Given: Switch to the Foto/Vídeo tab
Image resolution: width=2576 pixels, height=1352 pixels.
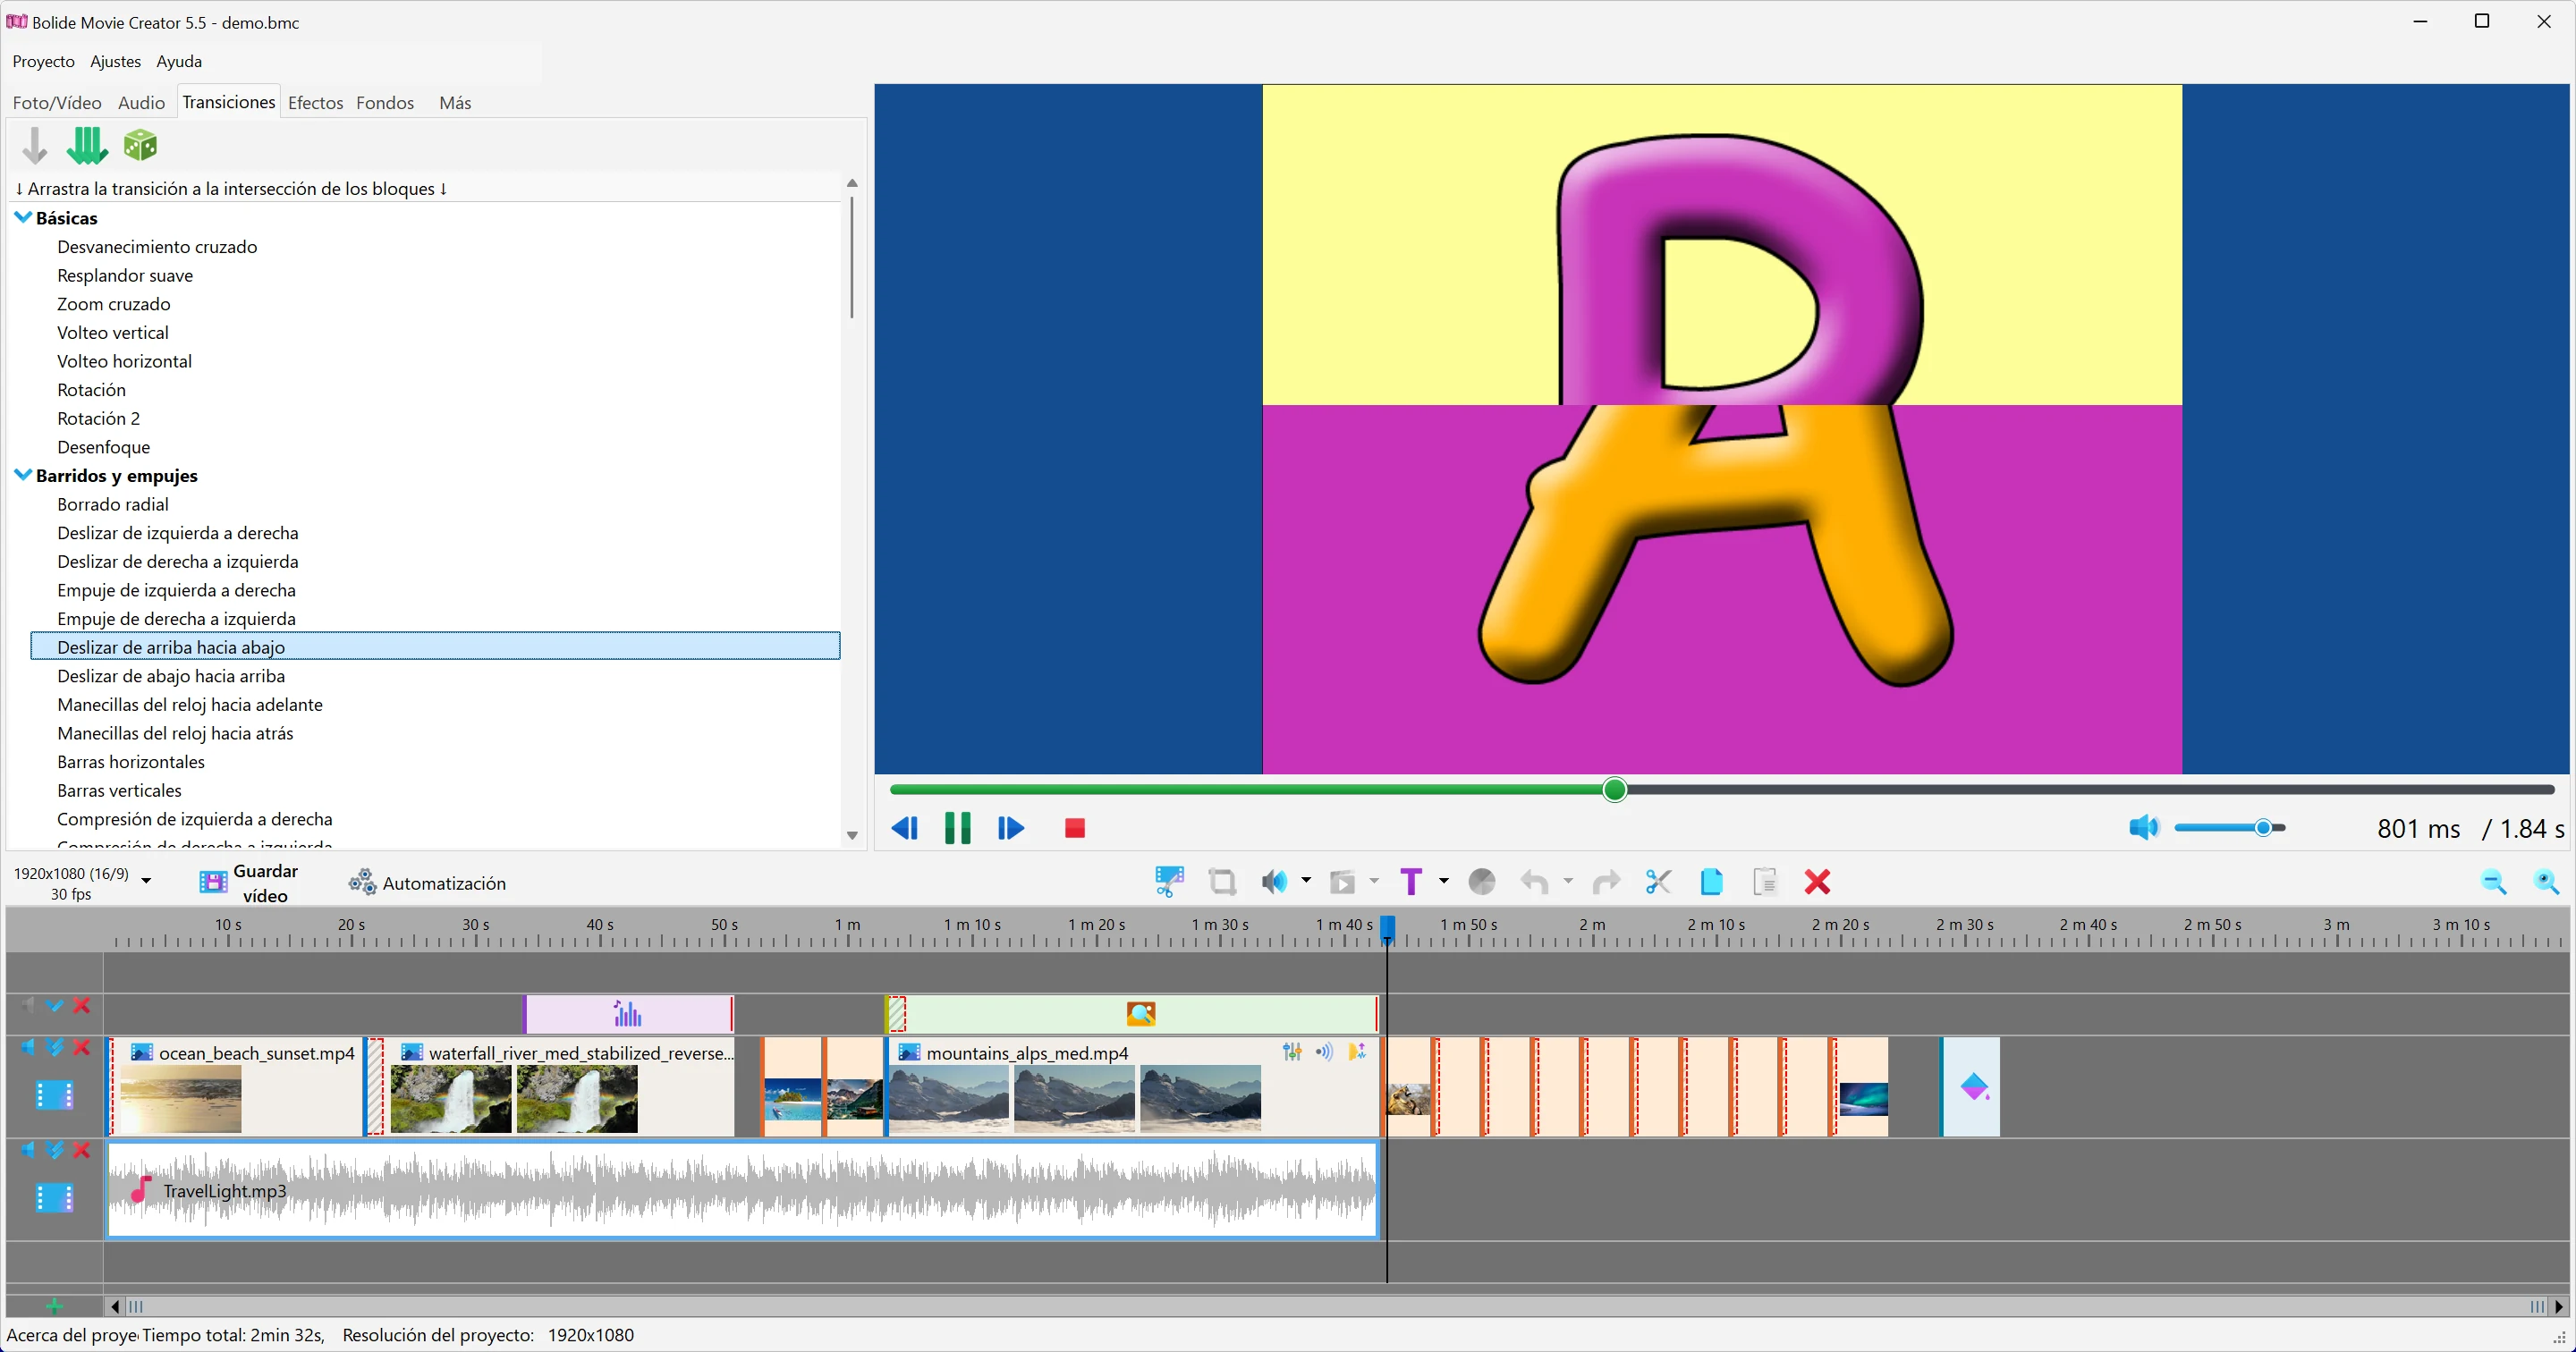Looking at the screenshot, I should point(57,102).
